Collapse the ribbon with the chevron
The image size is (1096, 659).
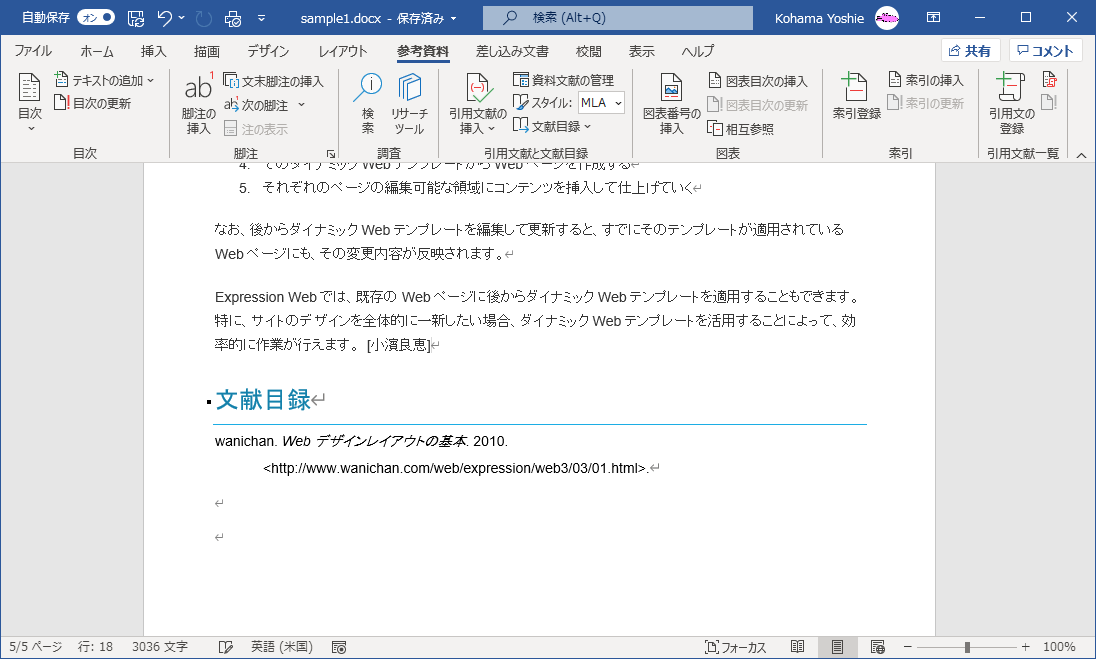point(1081,155)
